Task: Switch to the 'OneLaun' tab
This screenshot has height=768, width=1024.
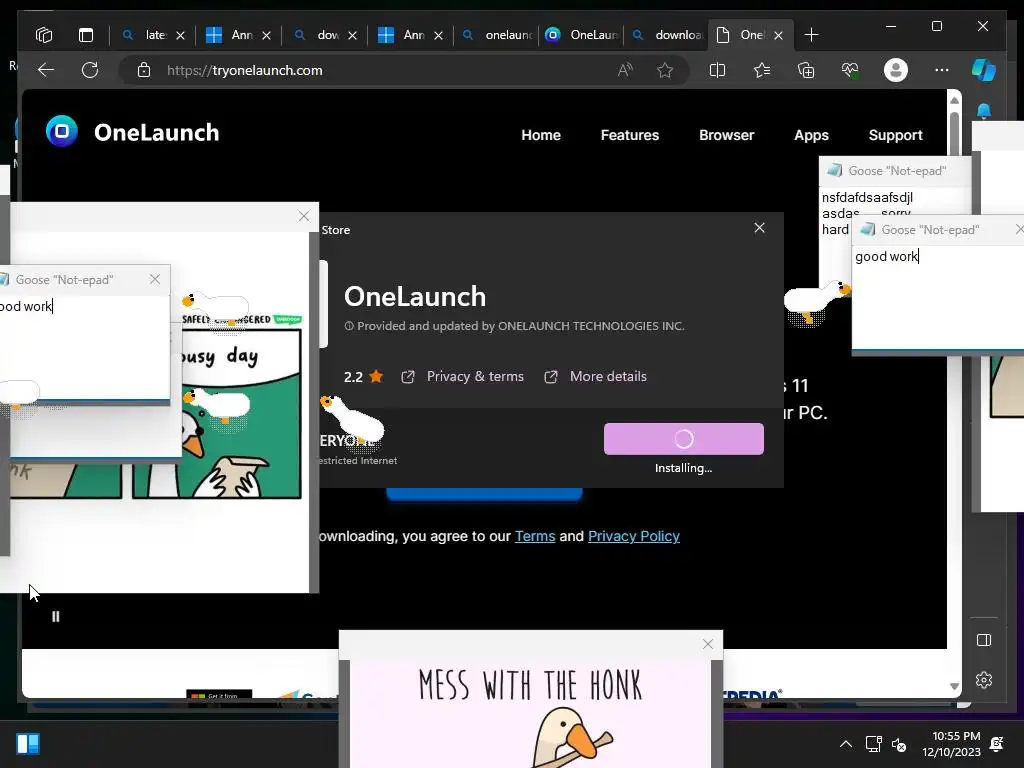Action: 583,35
